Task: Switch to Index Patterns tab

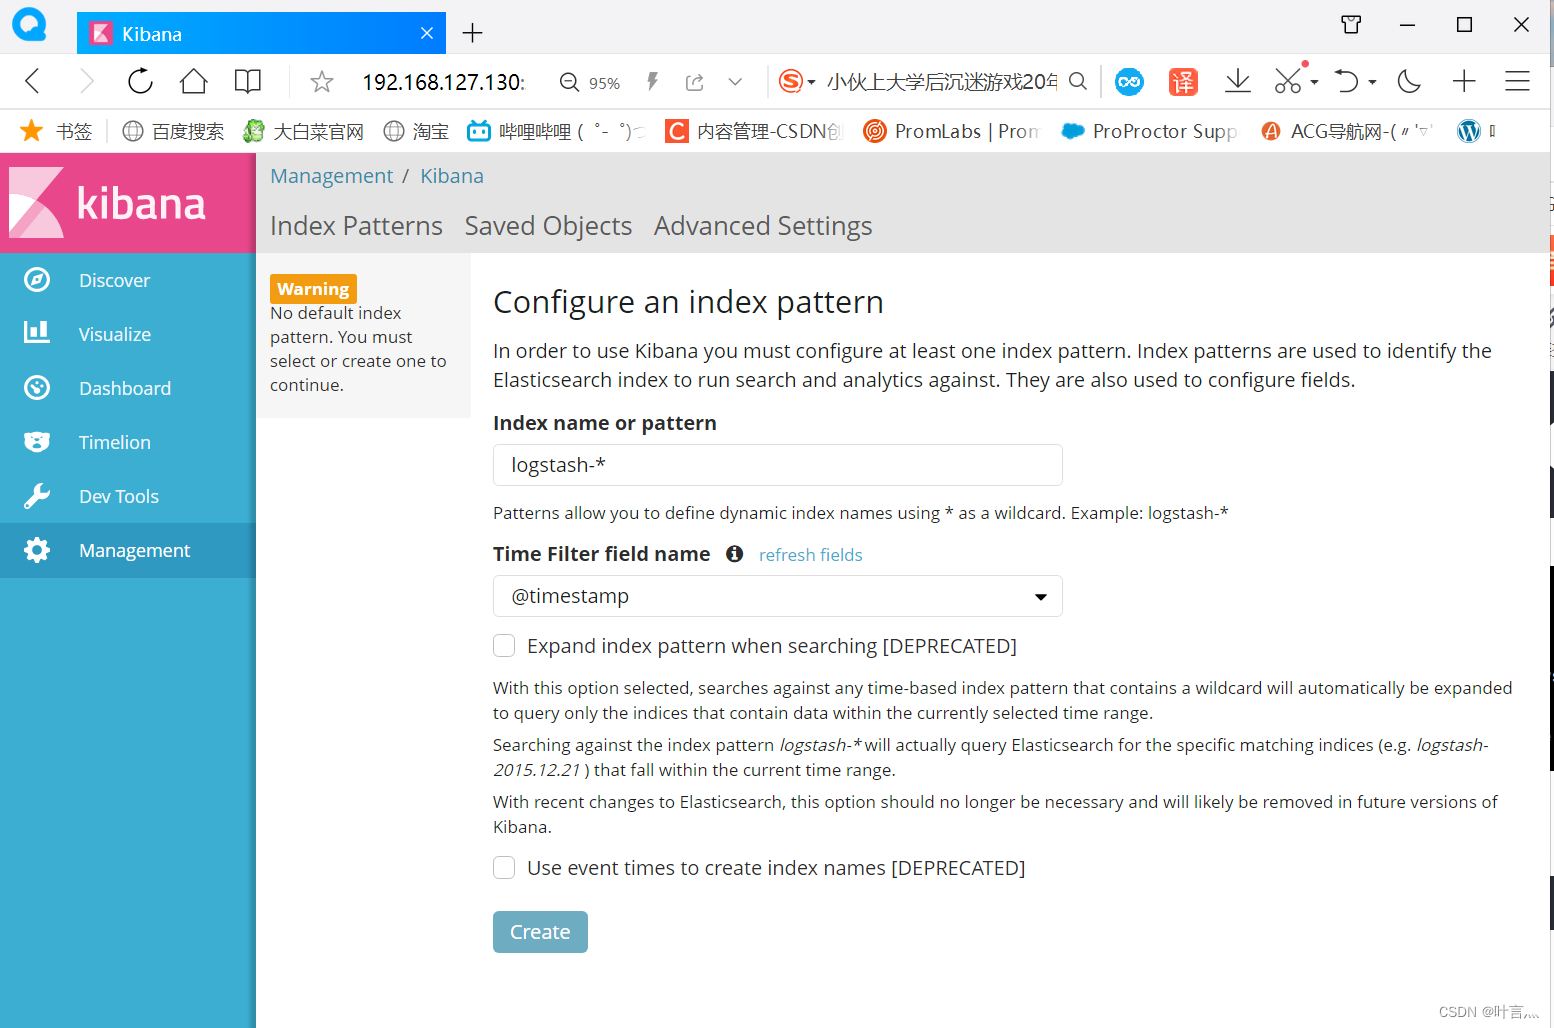Action: click(356, 226)
